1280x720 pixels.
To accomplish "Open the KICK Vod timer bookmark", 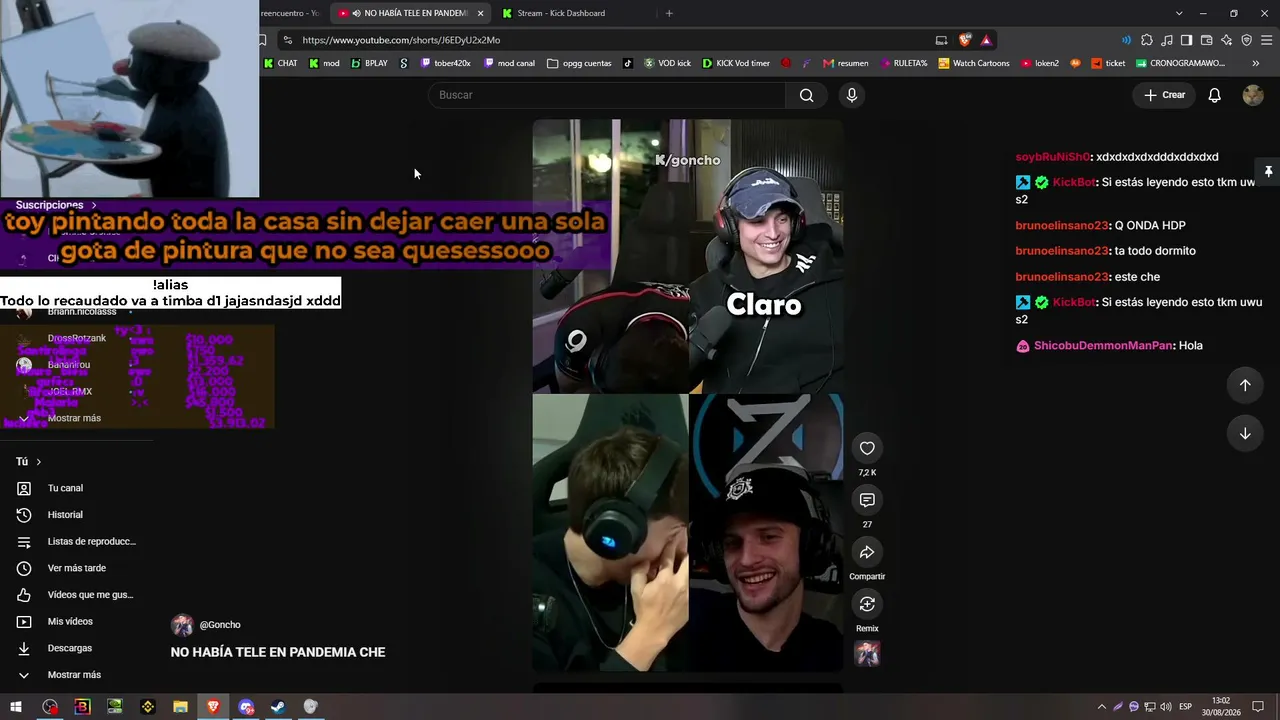I will [736, 63].
